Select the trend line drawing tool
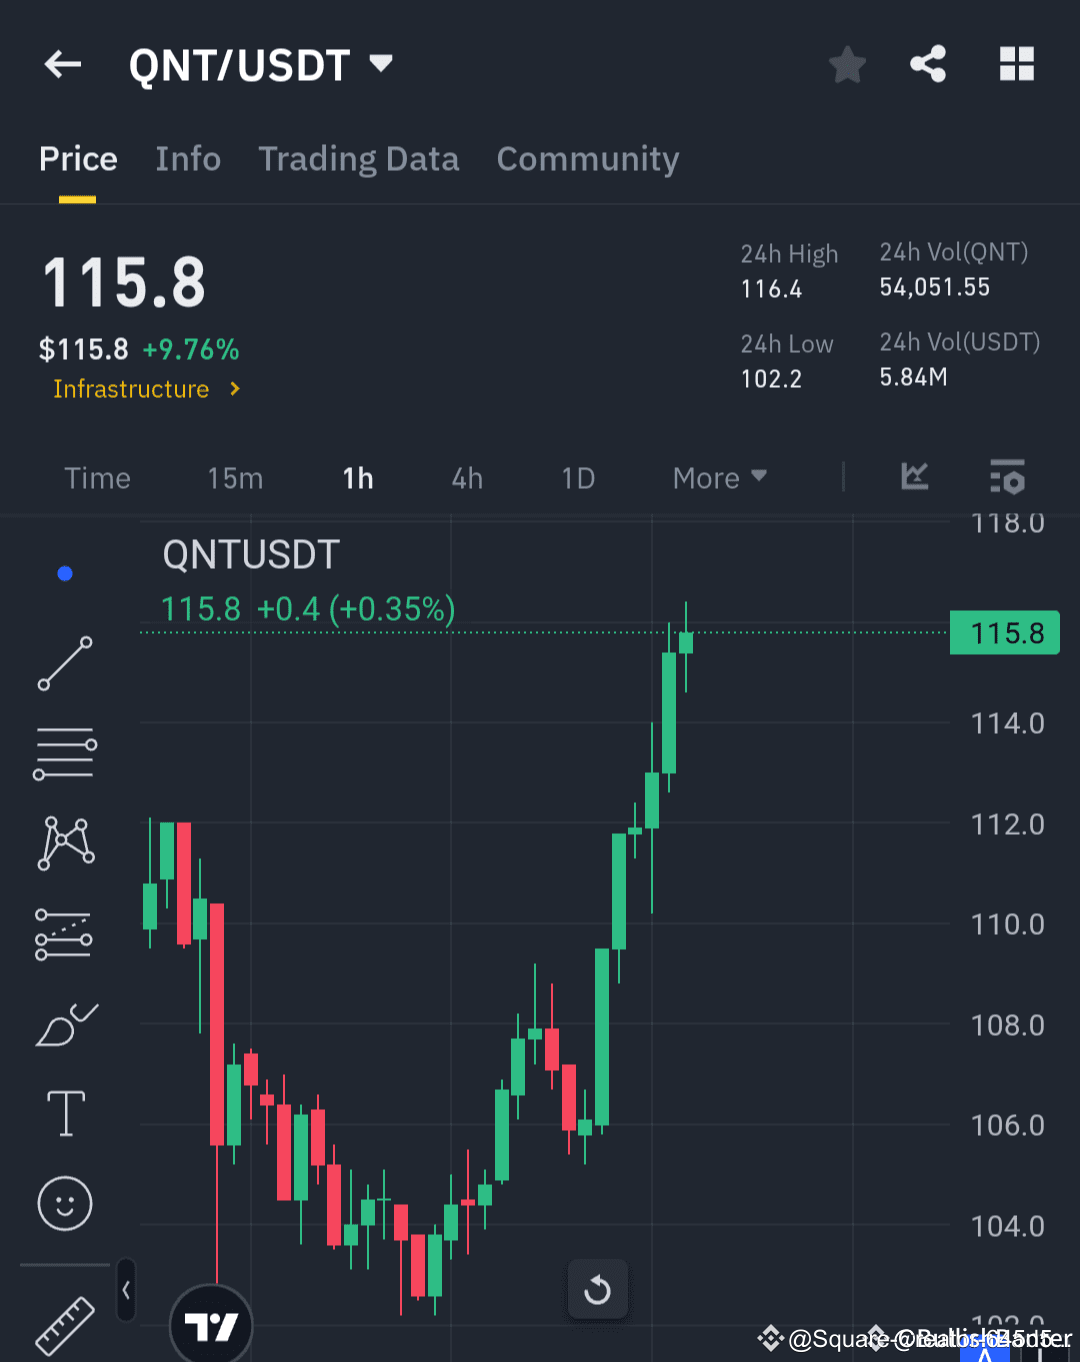 point(64,663)
